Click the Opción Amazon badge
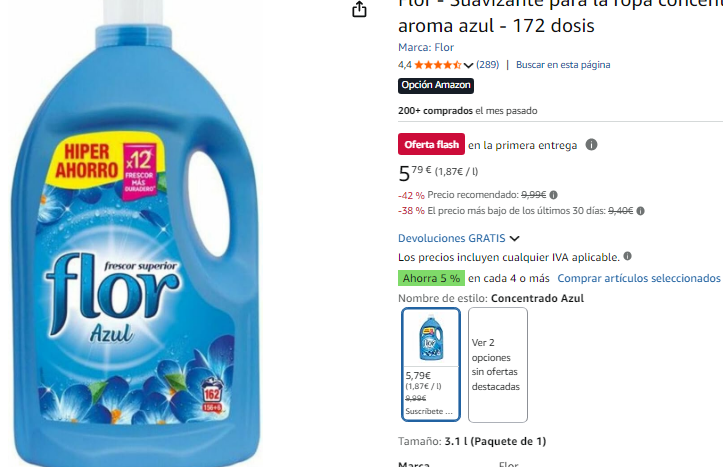 [x=436, y=85]
